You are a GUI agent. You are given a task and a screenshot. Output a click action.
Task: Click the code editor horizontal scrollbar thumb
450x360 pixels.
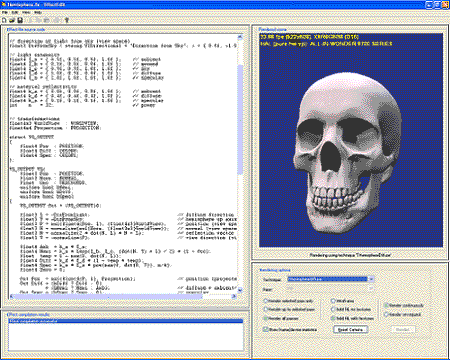pyautogui.click(x=109, y=296)
